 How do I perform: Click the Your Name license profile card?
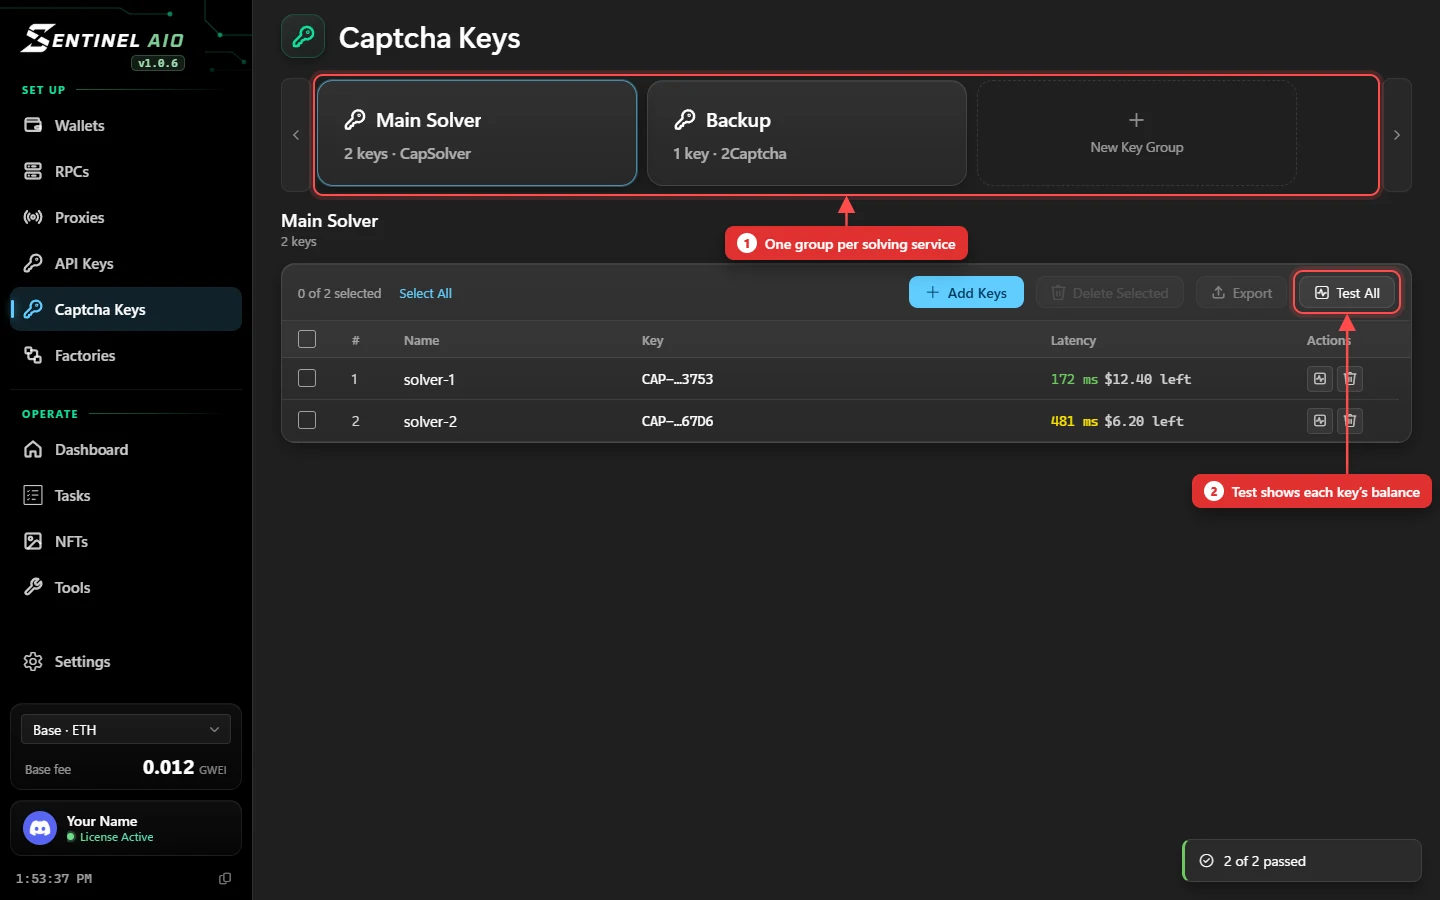pyautogui.click(x=126, y=828)
